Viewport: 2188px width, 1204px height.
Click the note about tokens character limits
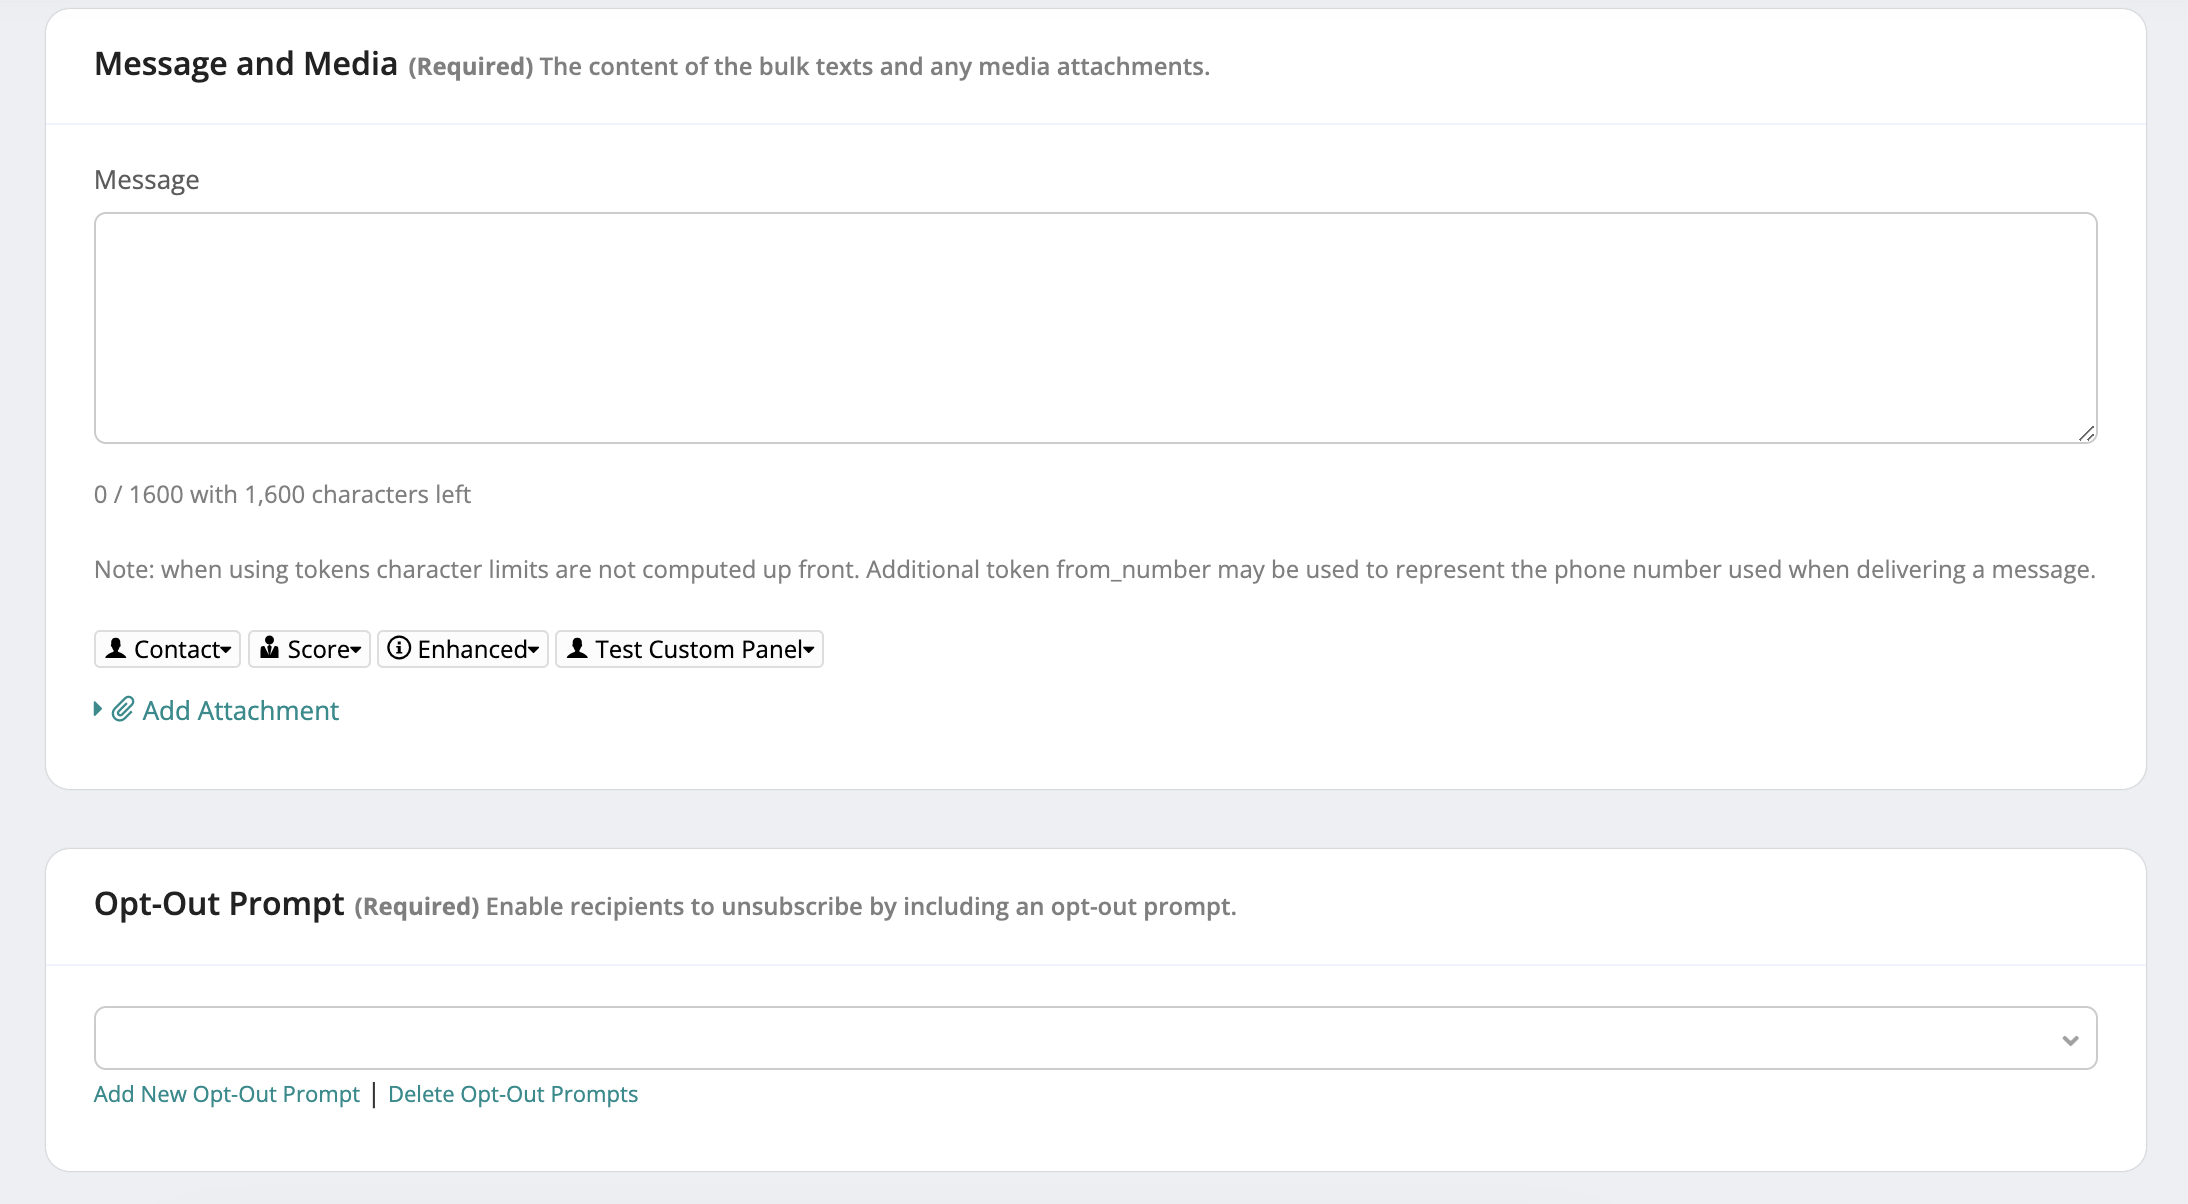[1095, 569]
